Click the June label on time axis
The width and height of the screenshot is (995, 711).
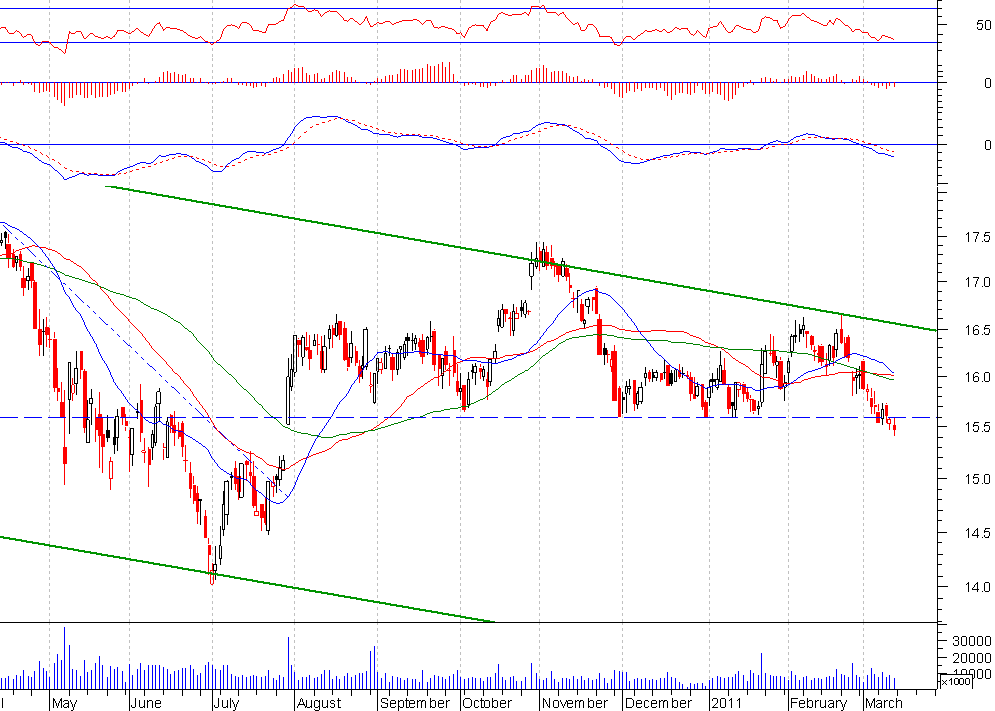coord(145,703)
